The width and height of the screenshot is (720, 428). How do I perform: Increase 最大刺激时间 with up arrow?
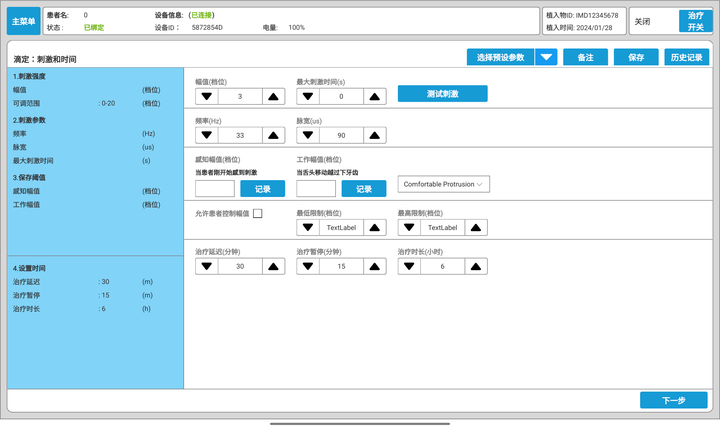[x=374, y=97]
